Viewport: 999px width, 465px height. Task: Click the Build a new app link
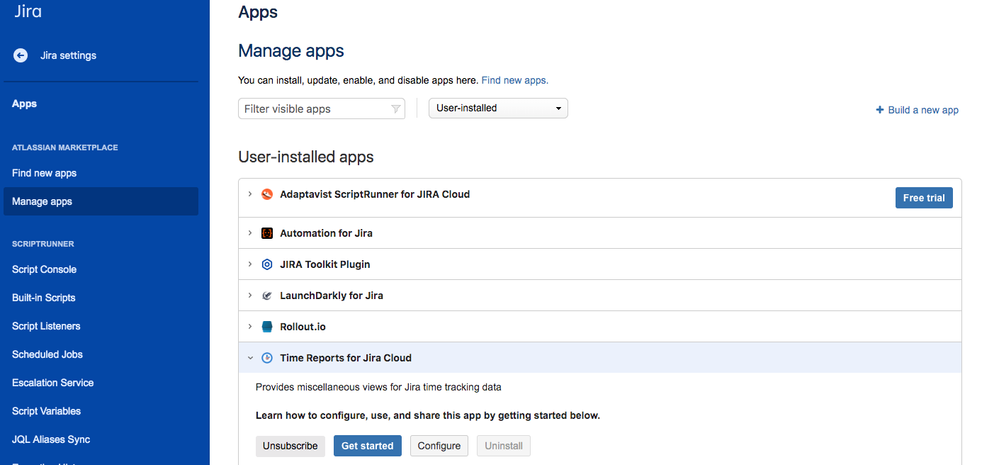917,110
